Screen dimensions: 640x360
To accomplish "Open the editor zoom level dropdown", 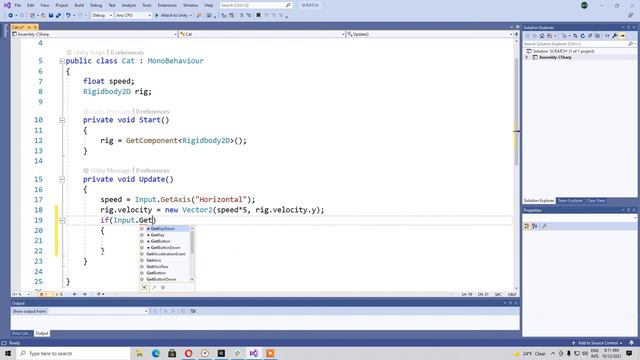I will pos(21,294).
